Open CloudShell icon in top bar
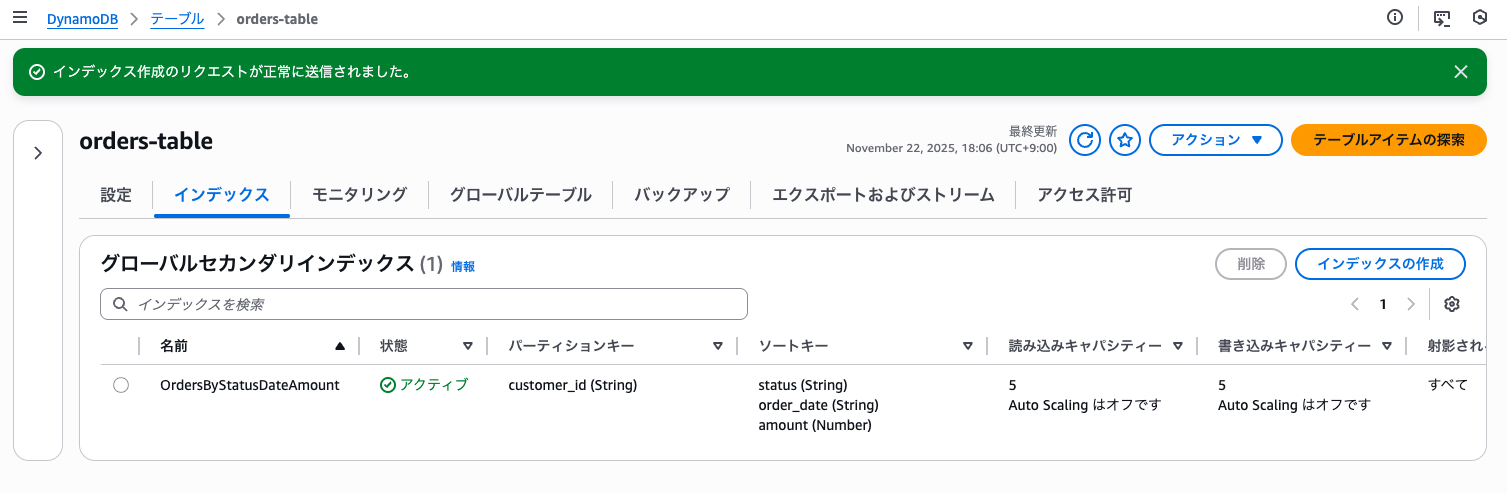1507x494 pixels. (1442, 18)
